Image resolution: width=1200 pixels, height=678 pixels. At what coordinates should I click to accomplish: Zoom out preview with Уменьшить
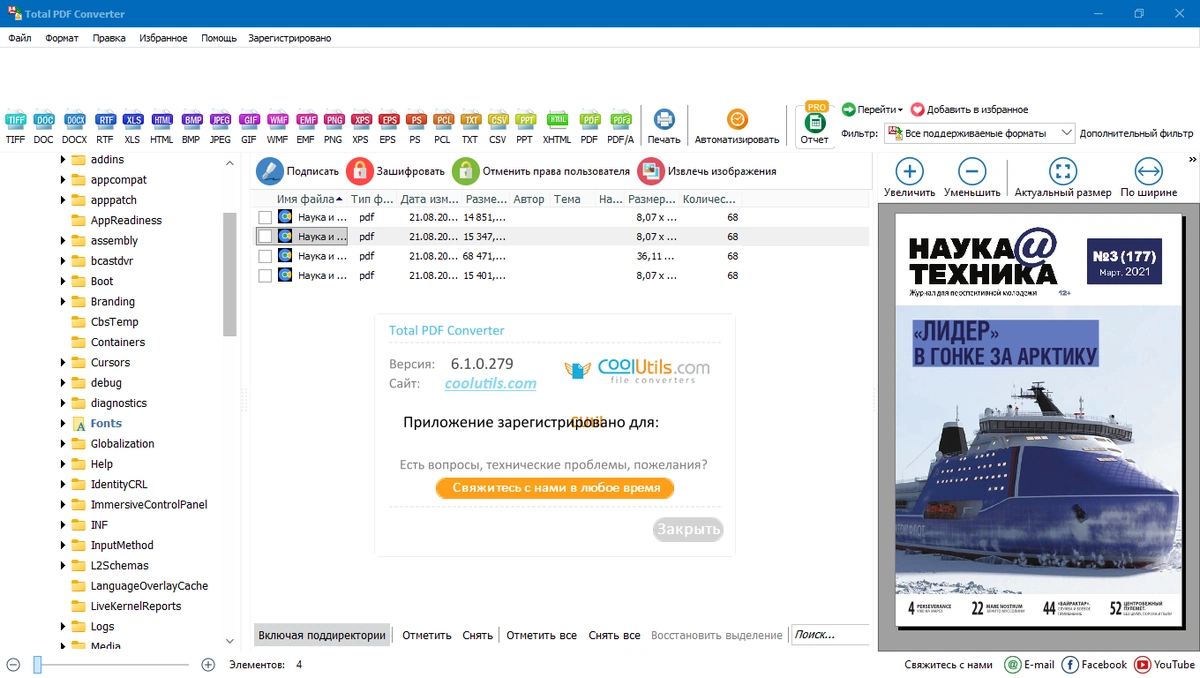click(972, 178)
